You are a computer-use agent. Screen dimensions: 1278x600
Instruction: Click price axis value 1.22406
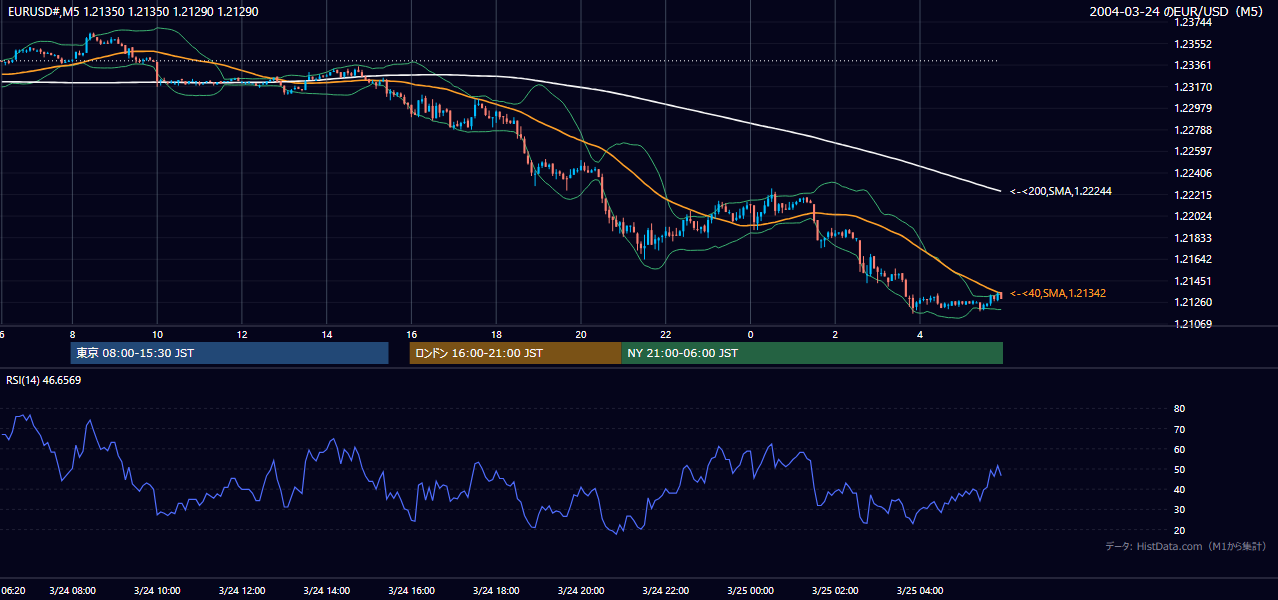(x=1191, y=173)
